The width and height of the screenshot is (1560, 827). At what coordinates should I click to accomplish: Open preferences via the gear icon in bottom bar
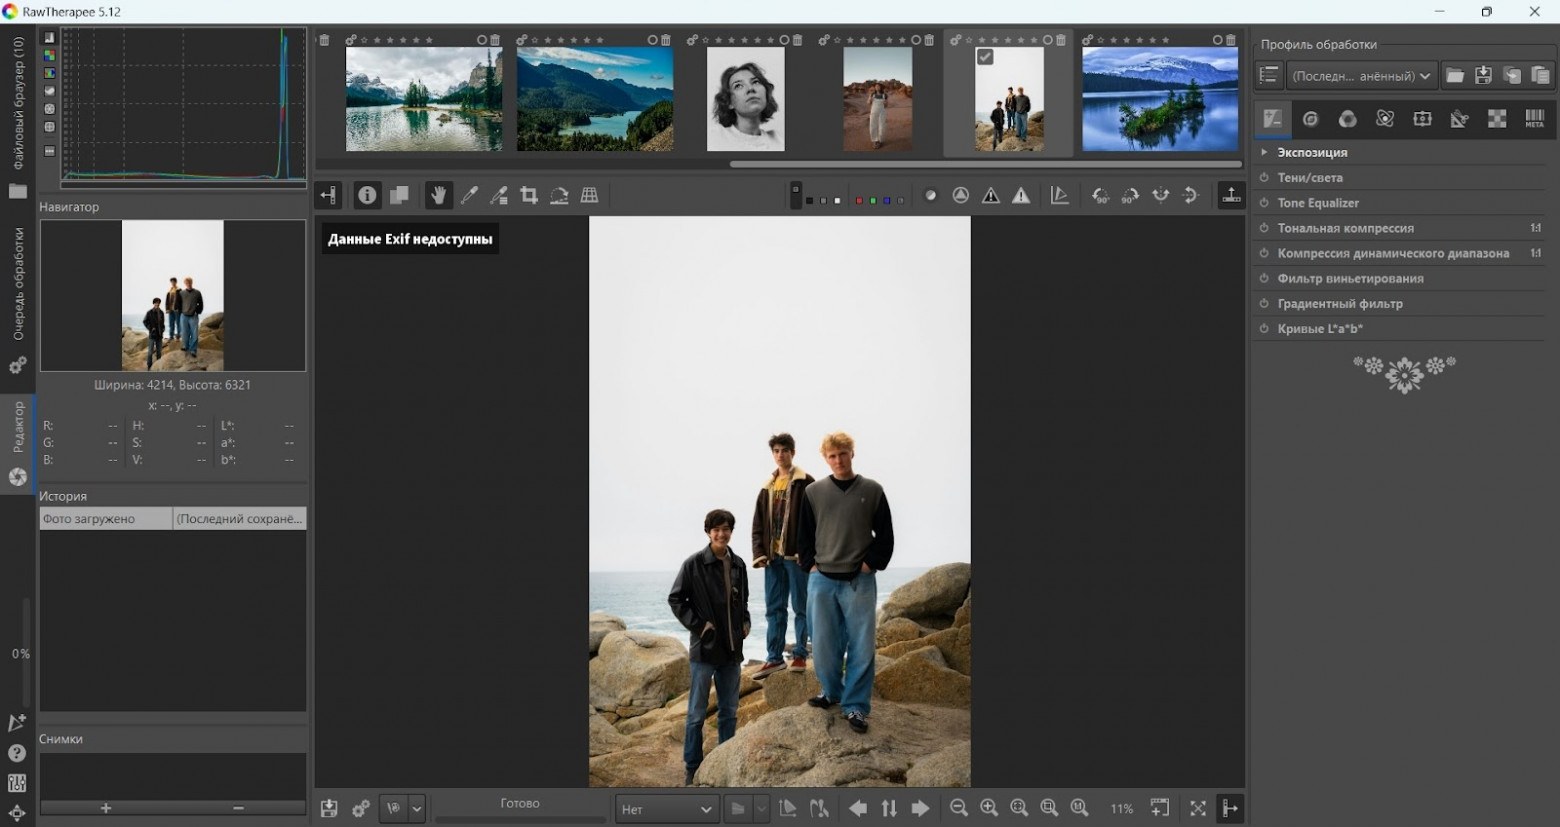[x=360, y=808]
